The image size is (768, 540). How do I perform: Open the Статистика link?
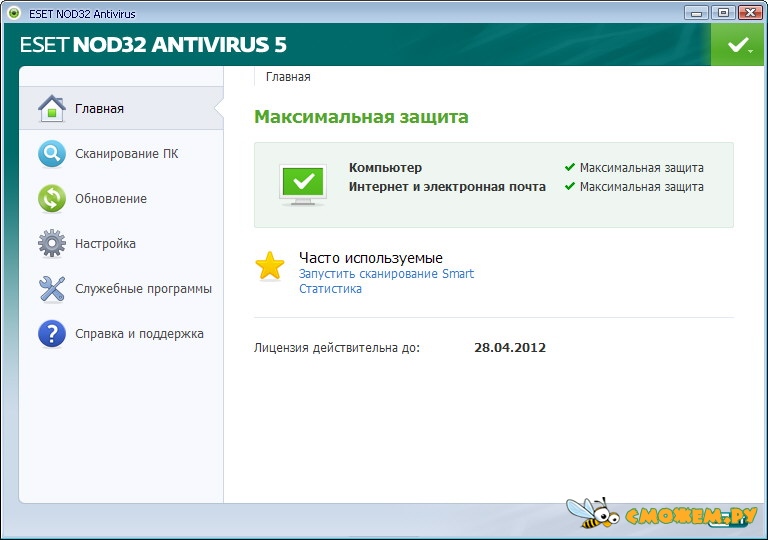point(331,289)
